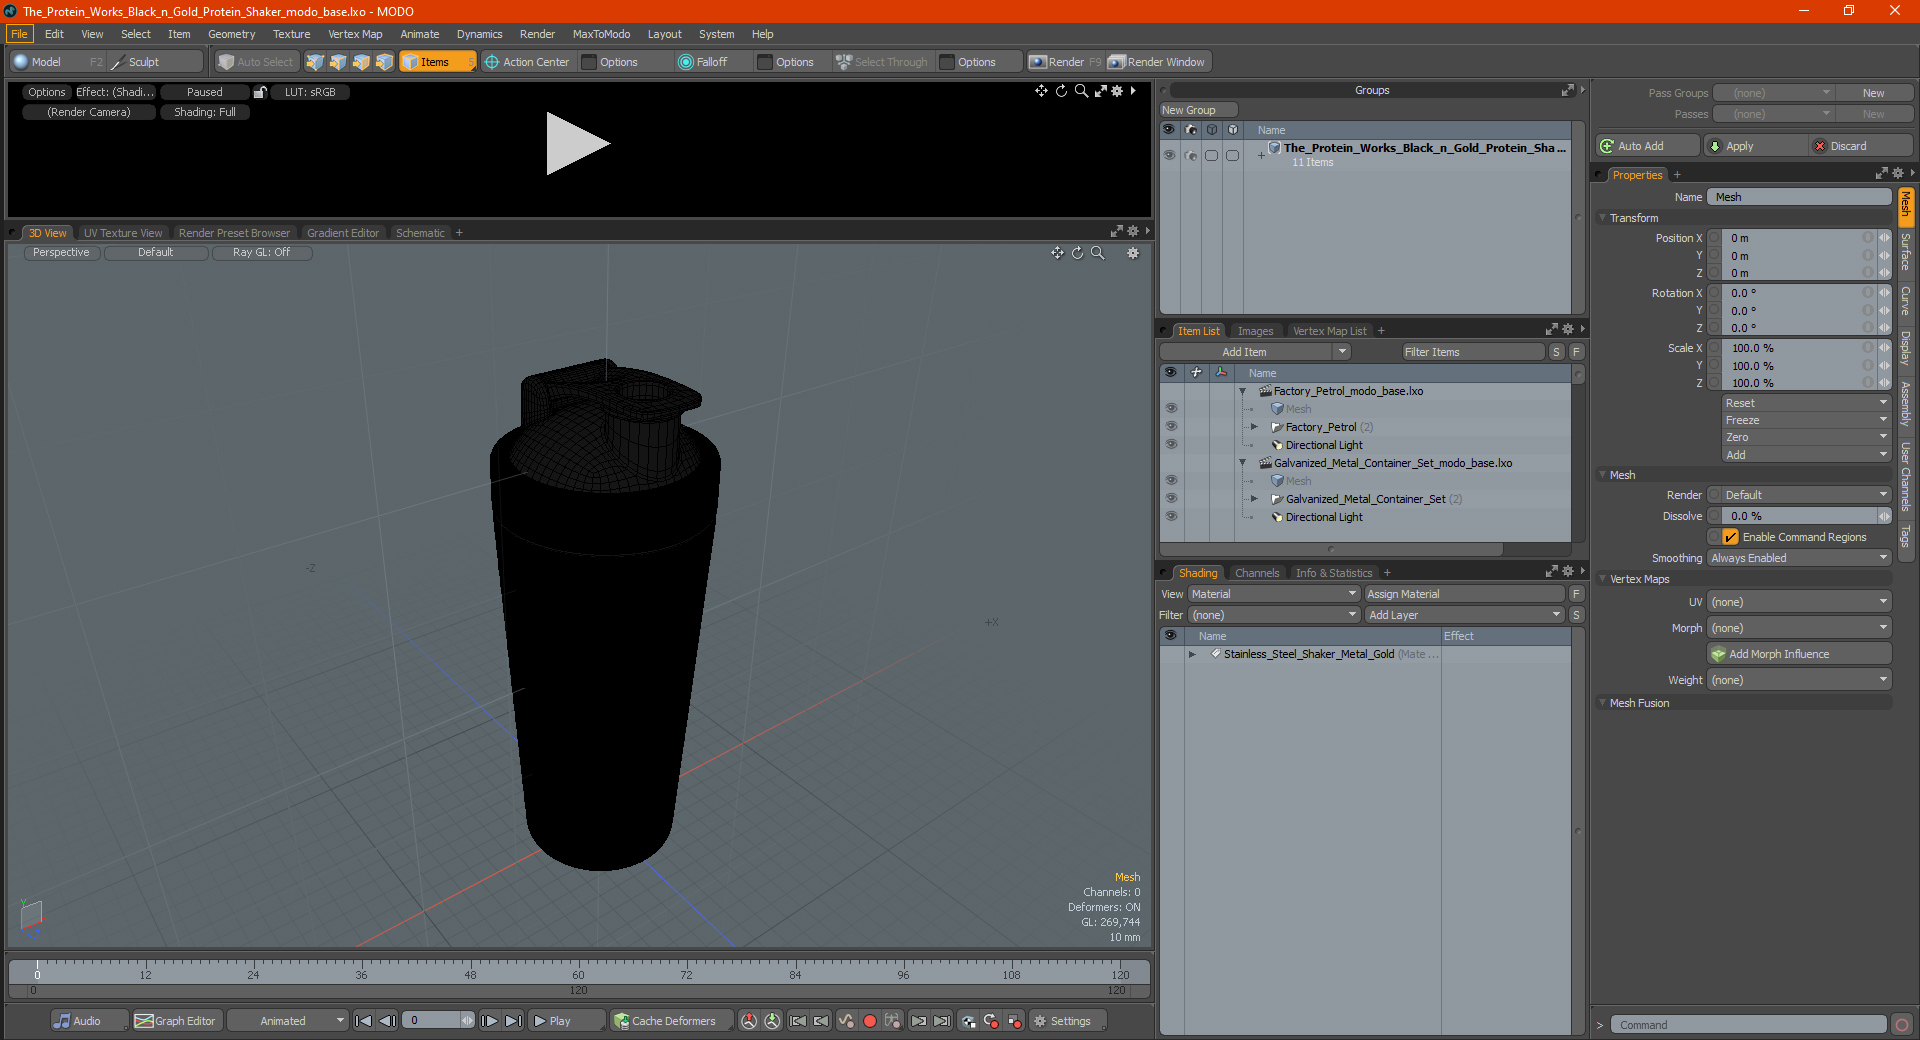Open timeline Settings

(x=1068, y=1021)
